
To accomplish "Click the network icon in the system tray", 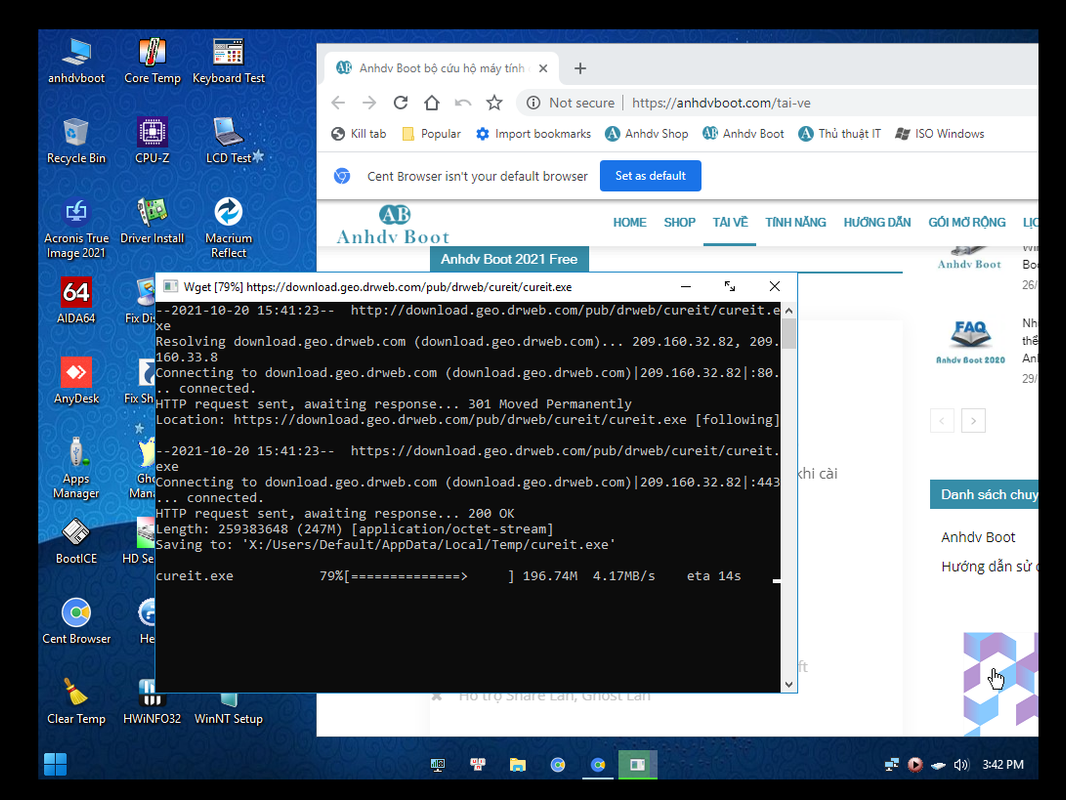I will 891,765.
